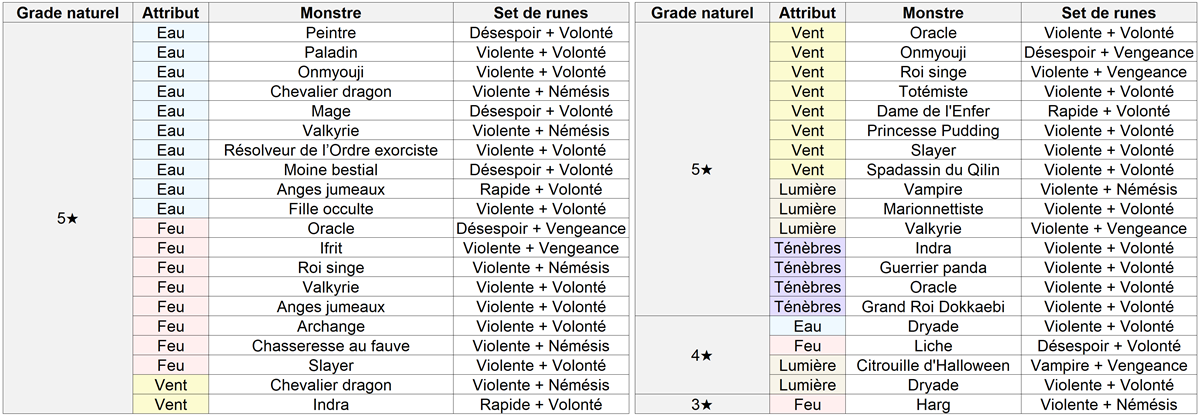
Task: Select the Dame de l'Enfer cell
Action: click(933, 111)
